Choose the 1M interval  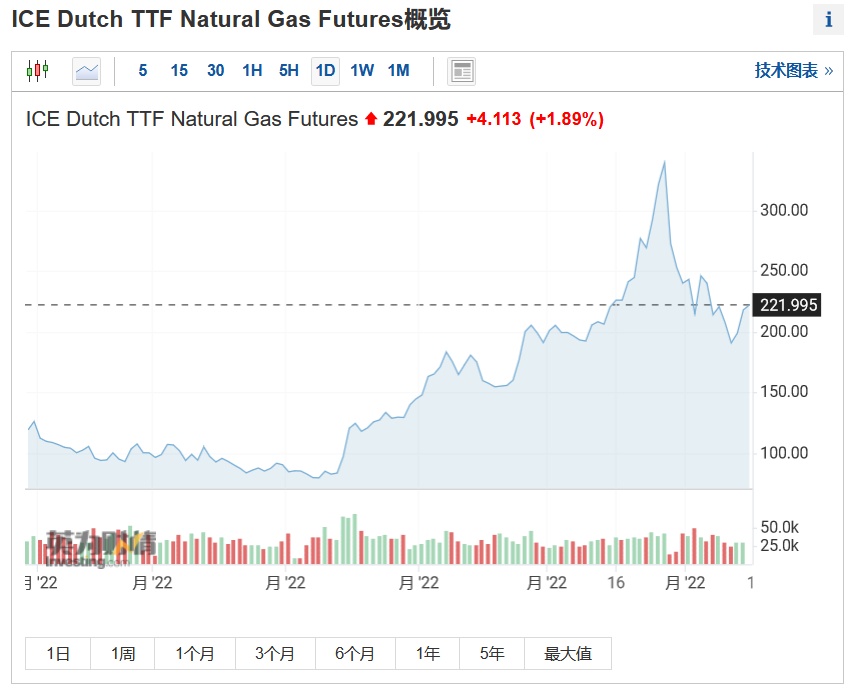point(398,71)
